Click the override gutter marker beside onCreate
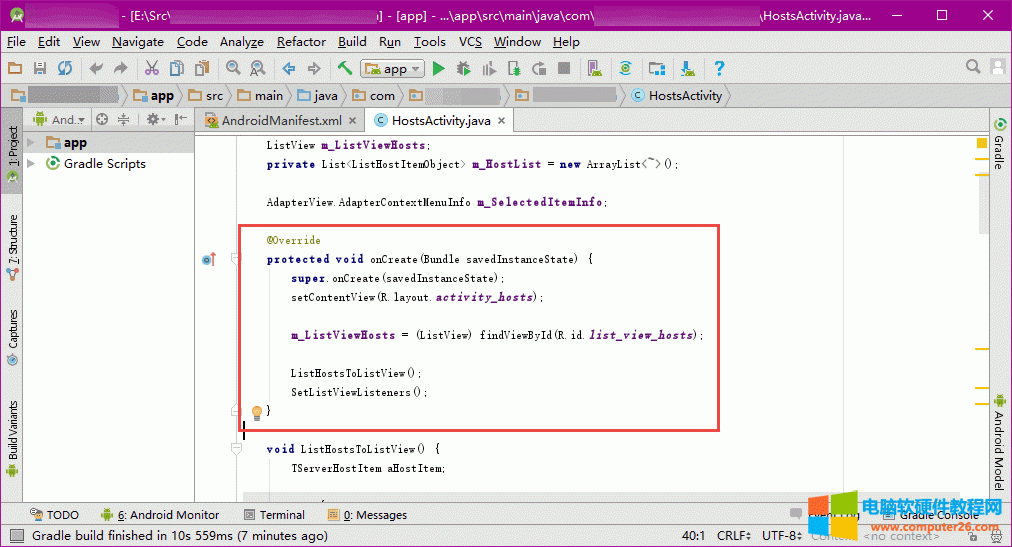Viewport: 1012px width, 547px height. (x=208, y=260)
